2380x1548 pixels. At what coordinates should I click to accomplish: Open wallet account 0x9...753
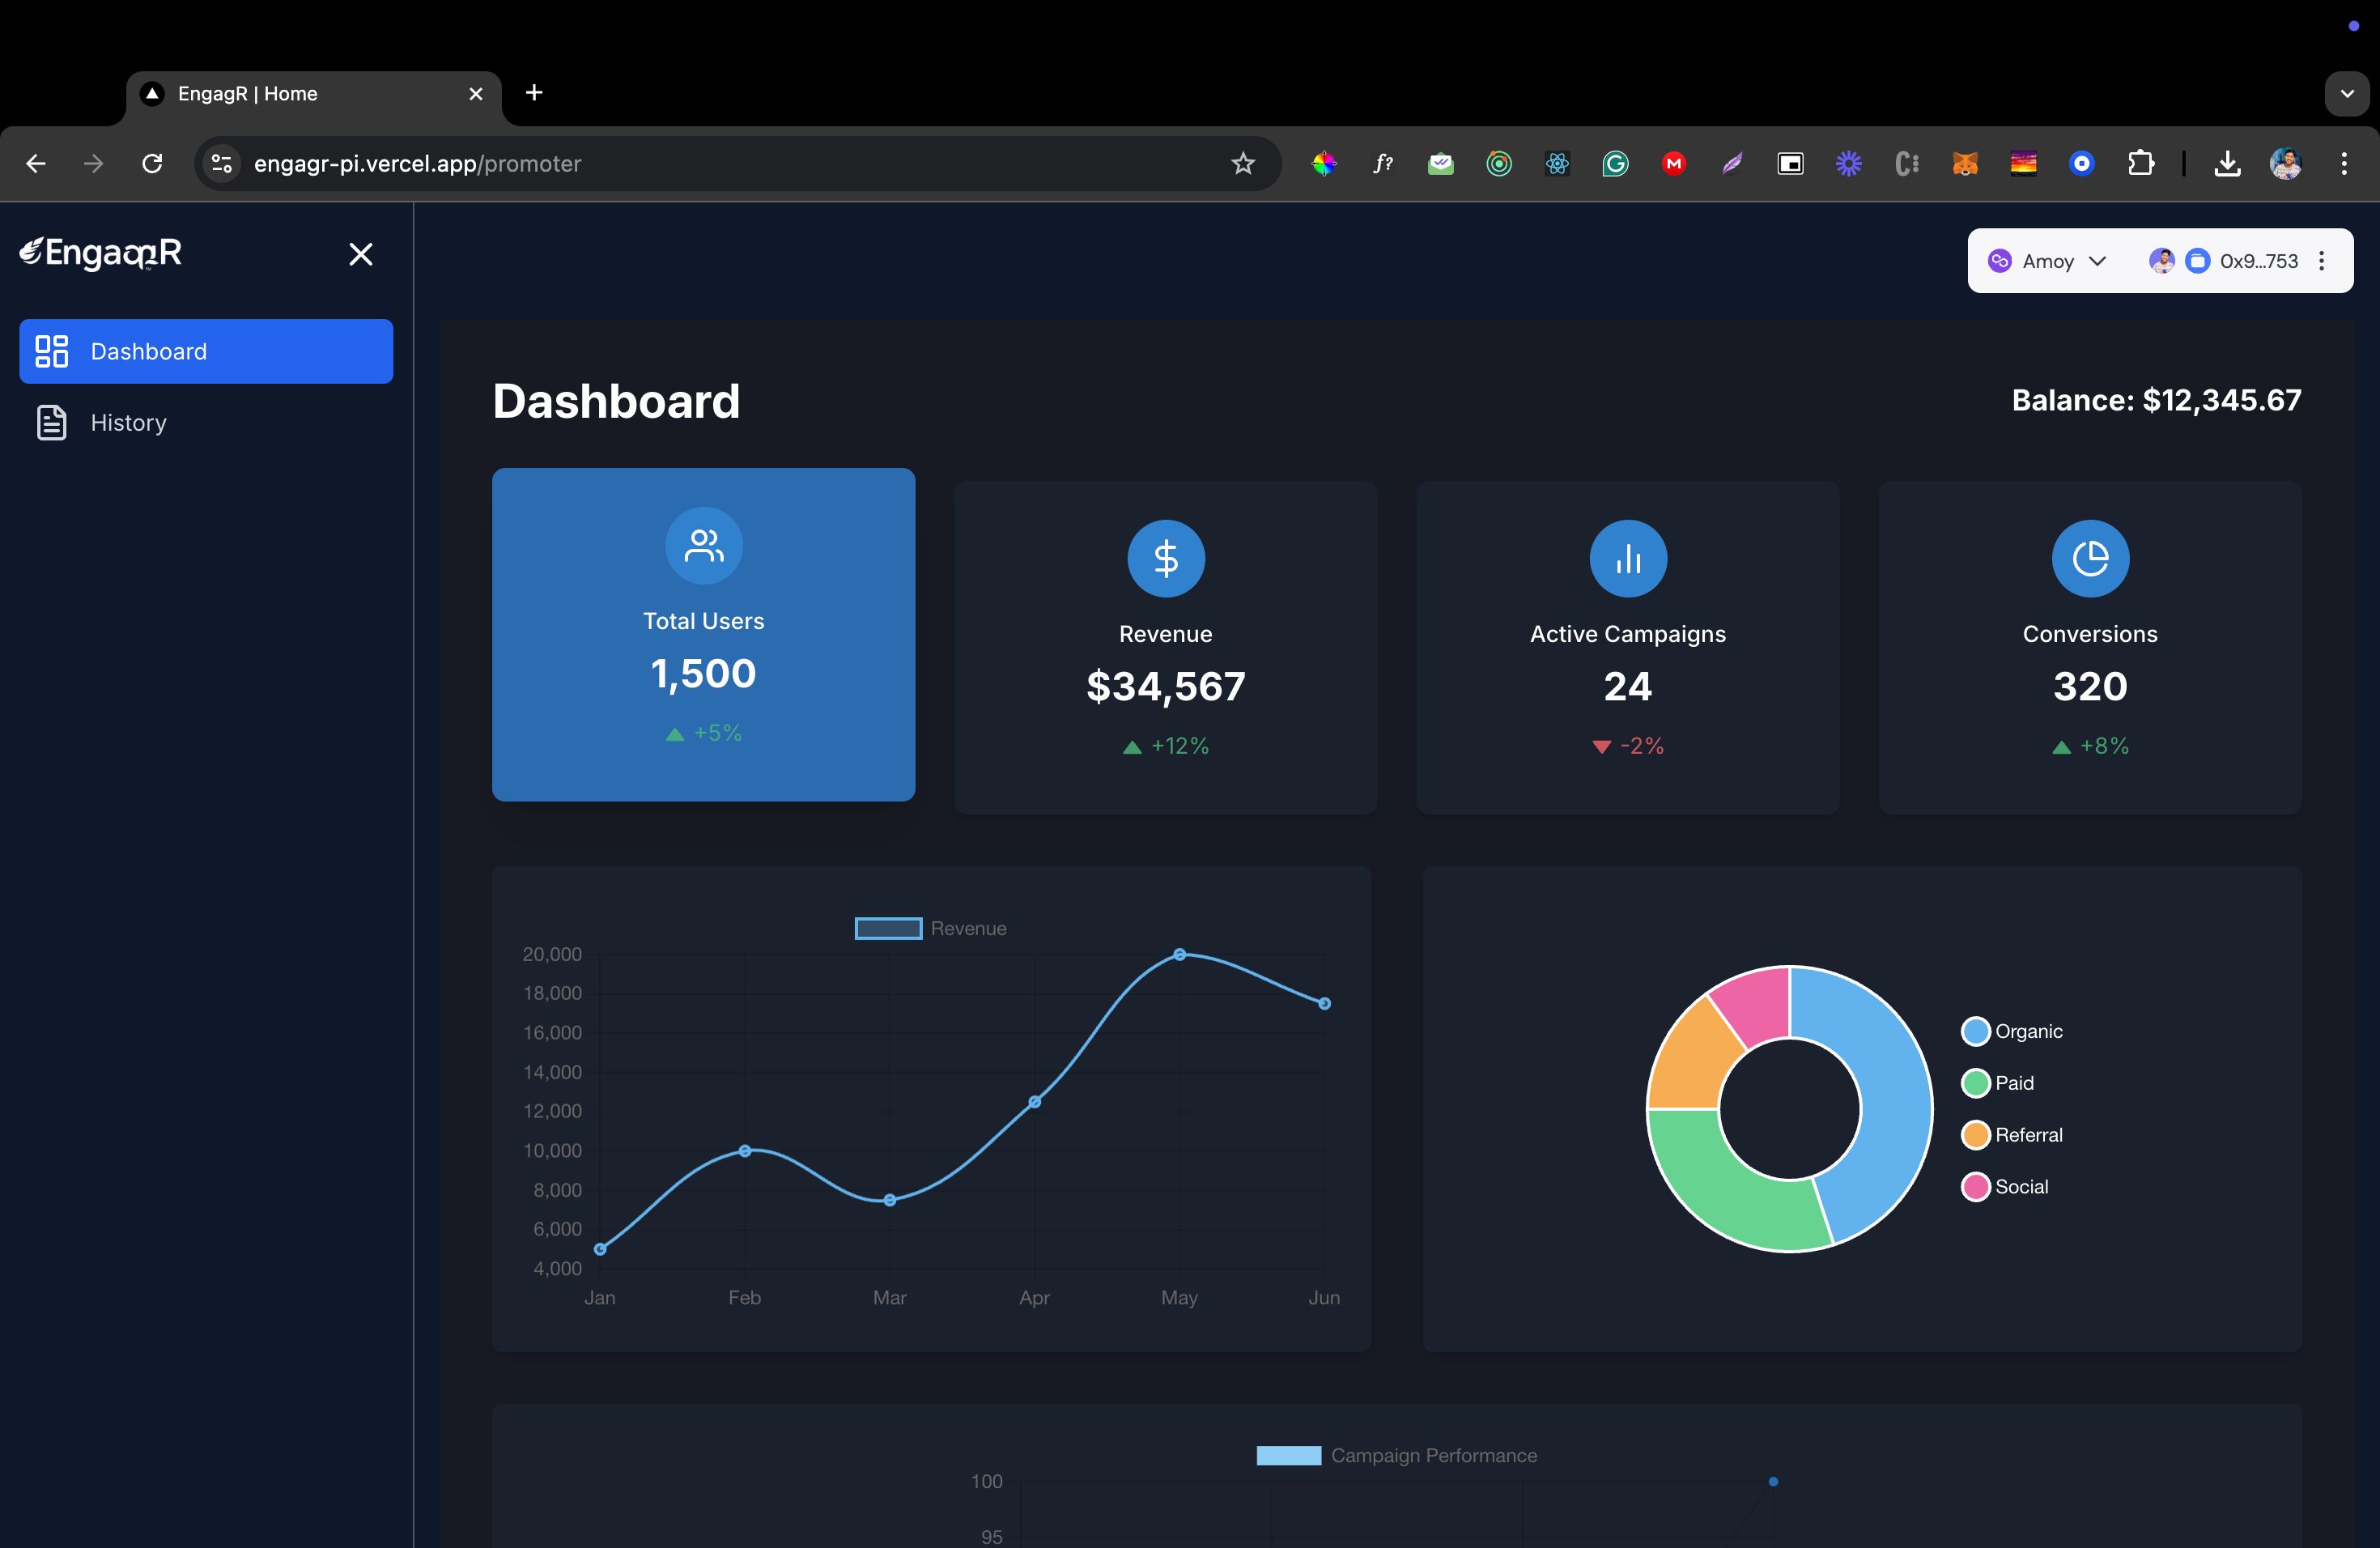point(2224,261)
